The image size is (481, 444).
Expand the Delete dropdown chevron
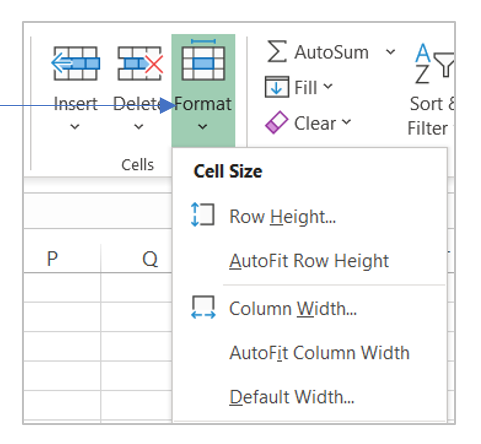139,127
